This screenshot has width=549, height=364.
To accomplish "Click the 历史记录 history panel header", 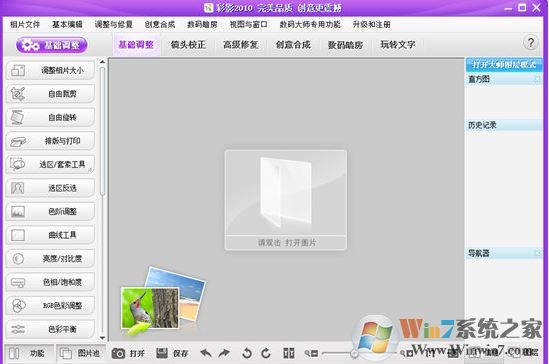I will point(504,125).
